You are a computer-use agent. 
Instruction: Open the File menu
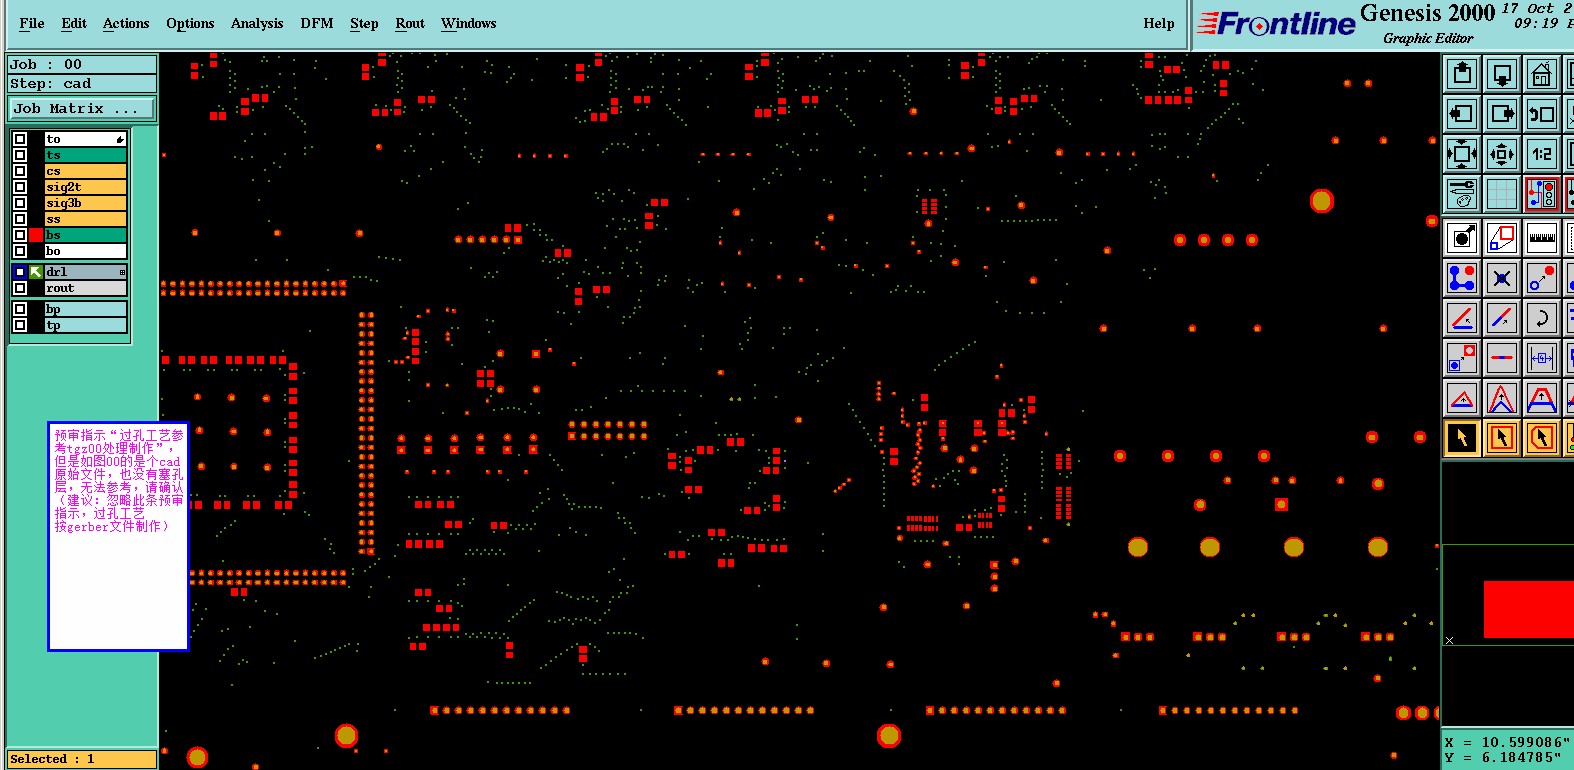pos(32,23)
